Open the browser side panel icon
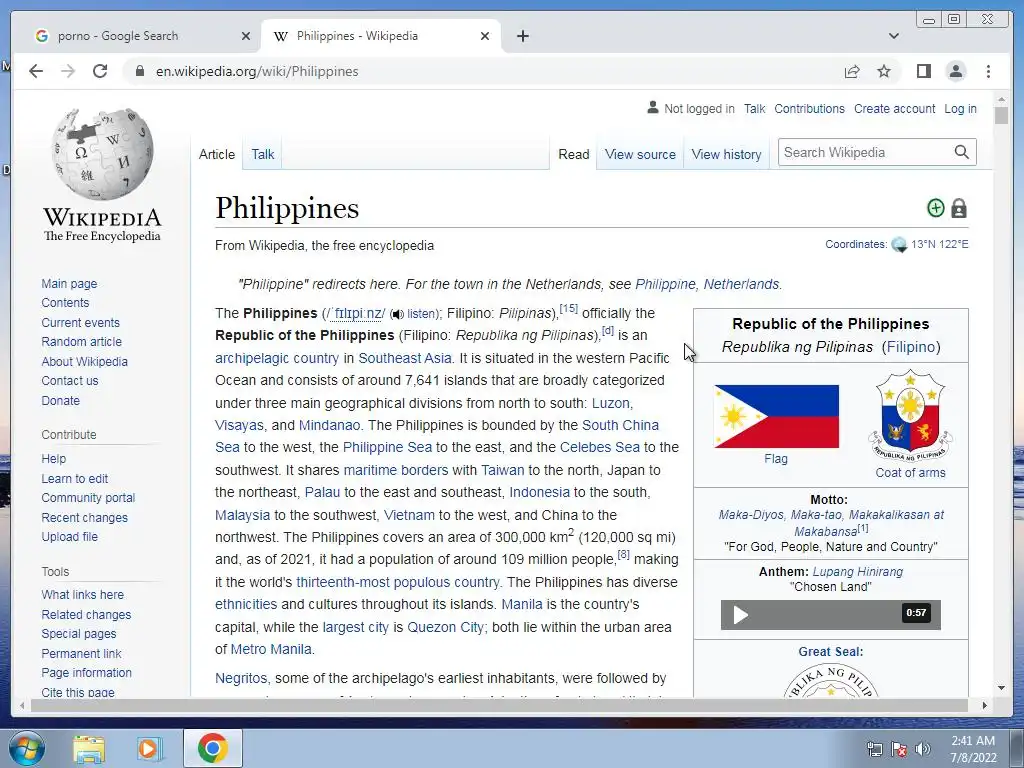The image size is (1024, 768). [923, 71]
